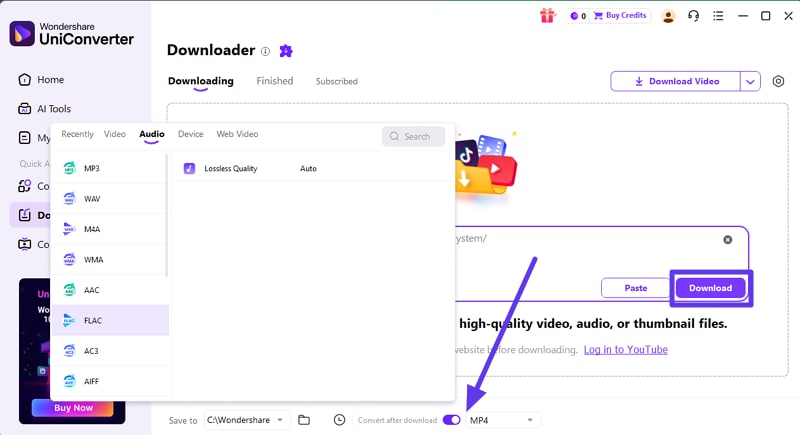800x435 pixels.
Task: Click the Buy Now banner button
Action: [x=73, y=408]
